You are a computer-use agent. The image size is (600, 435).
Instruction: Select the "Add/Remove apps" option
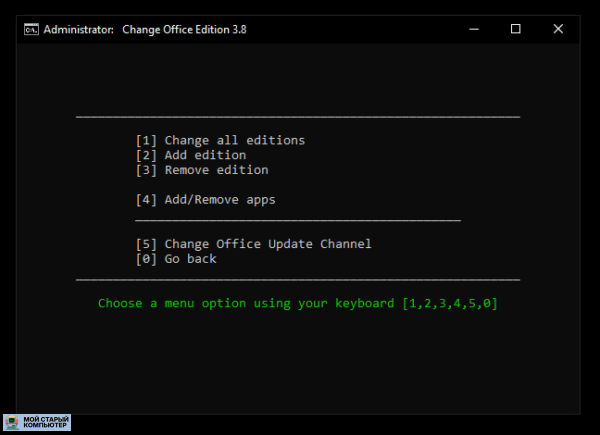click(220, 199)
